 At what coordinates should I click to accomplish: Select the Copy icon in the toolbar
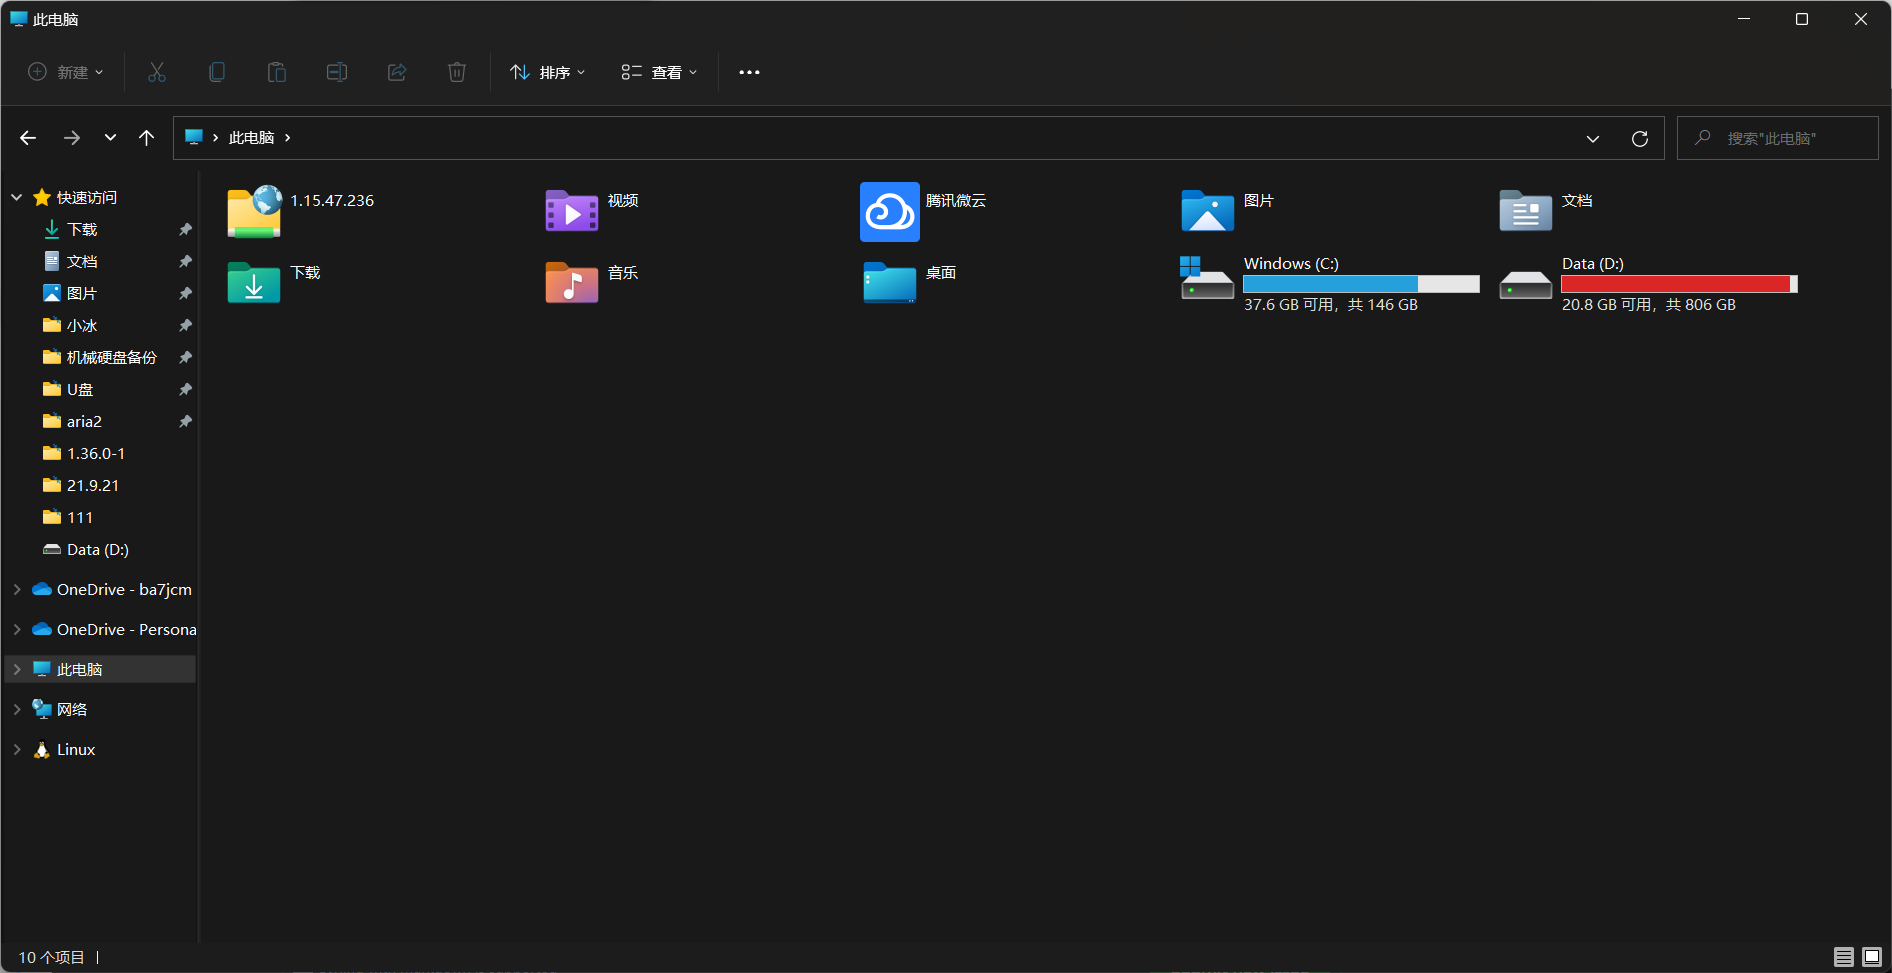pyautogui.click(x=217, y=71)
